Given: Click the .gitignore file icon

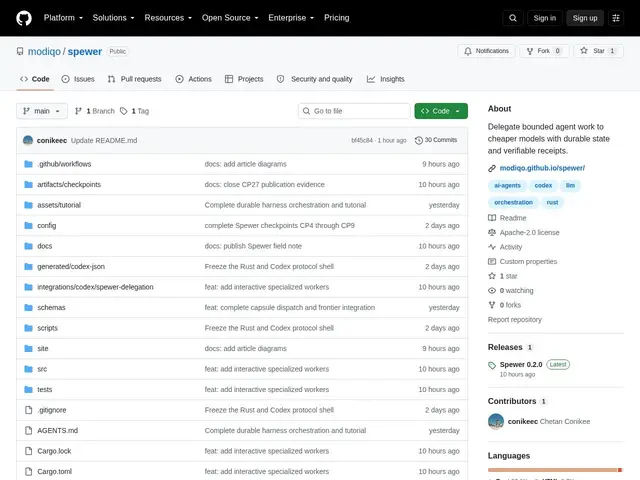Looking at the screenshot, I should [28, 410].
